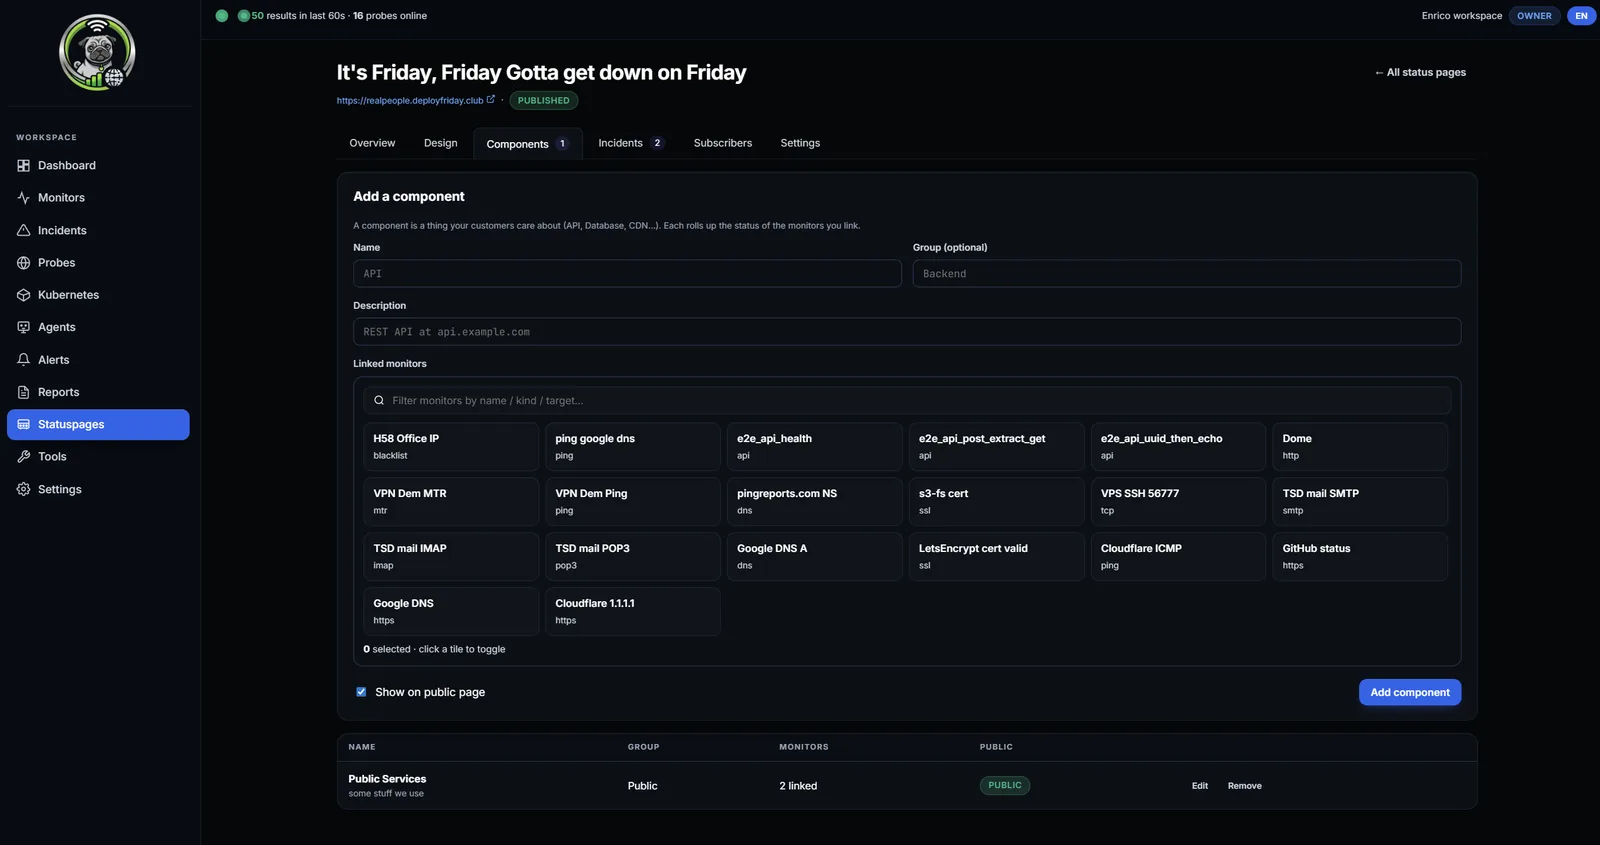The width and height of the screenshot is (1600, 845).
Task: Click the Settings gear icon in the sidebar
Action: point(23,489)
